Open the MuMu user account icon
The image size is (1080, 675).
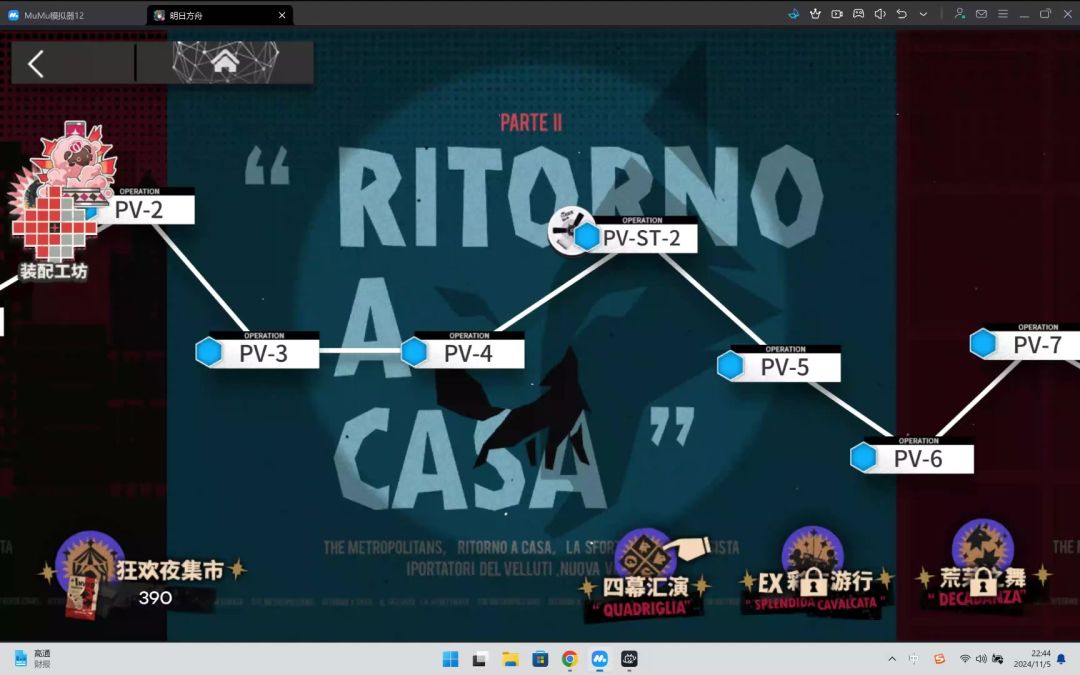click(959, 14)
